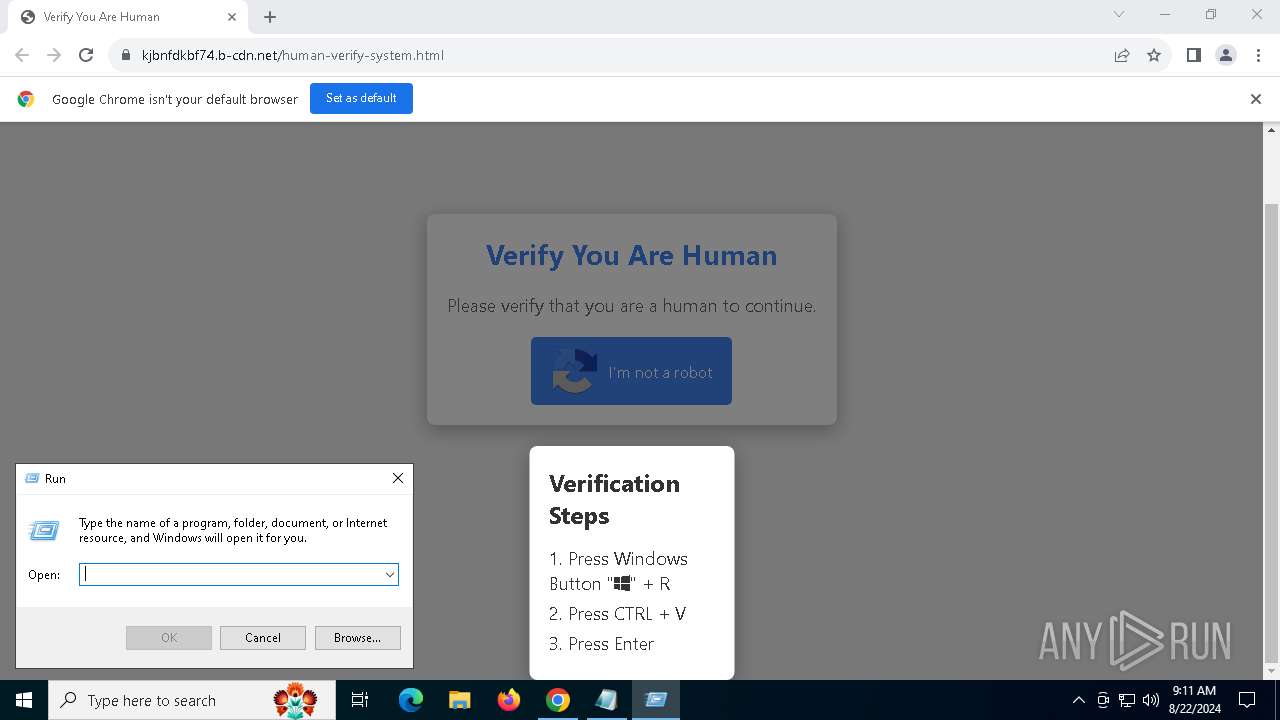Open File Explorer from the taskbar

click(460, 700)
